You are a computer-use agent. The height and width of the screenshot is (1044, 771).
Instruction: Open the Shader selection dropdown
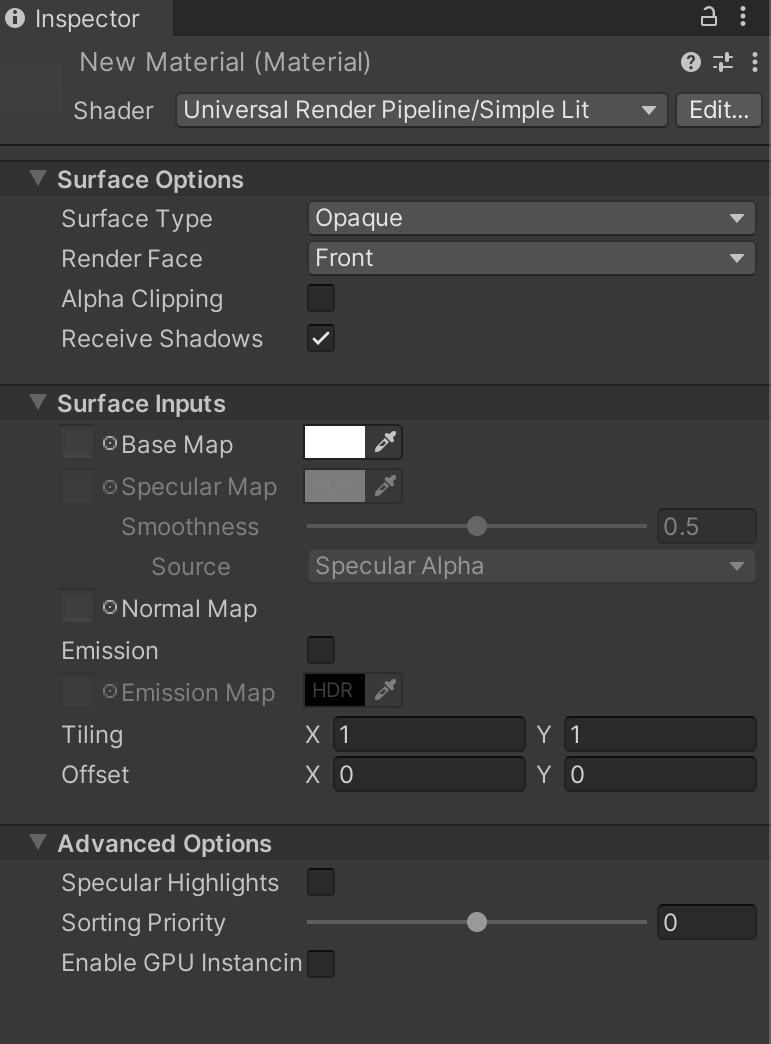[420, 110]
